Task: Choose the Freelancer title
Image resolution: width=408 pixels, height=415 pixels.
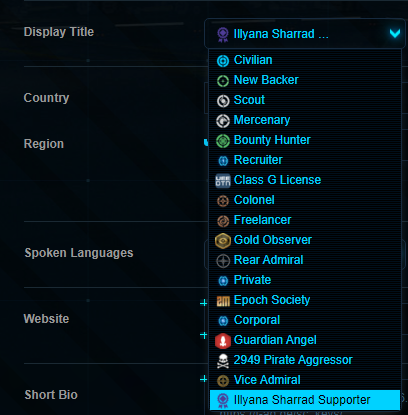Action: tap(305, 220)
